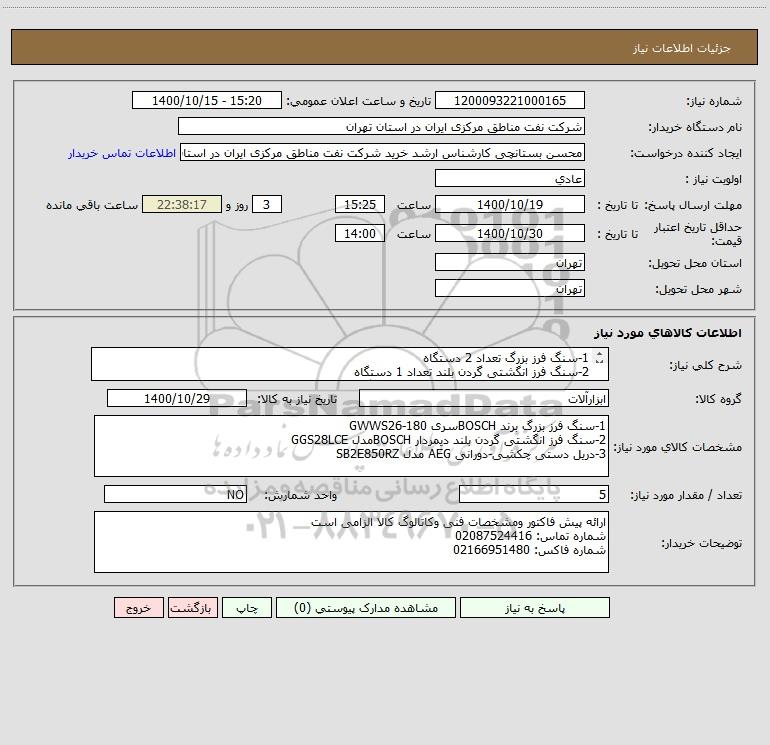Click the label 'واحد شمارش:'
Screen dimensions: 770x745
pyautogui.click(x=301, y=496)
